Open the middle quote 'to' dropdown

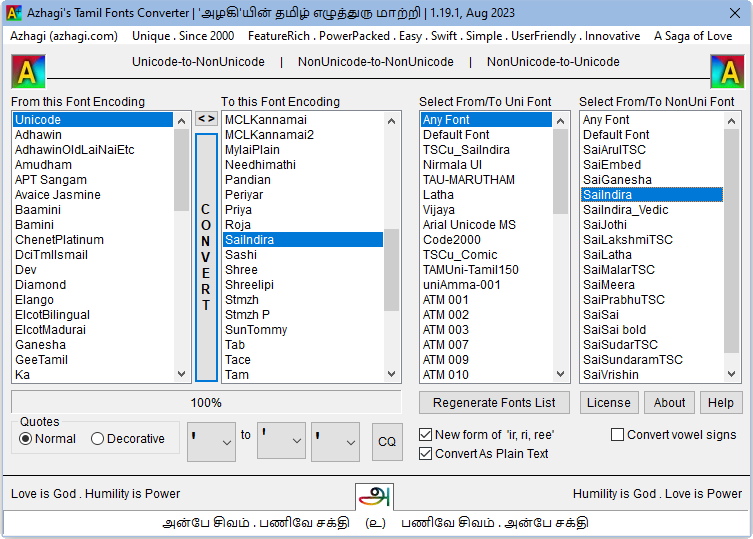point(281,441)
